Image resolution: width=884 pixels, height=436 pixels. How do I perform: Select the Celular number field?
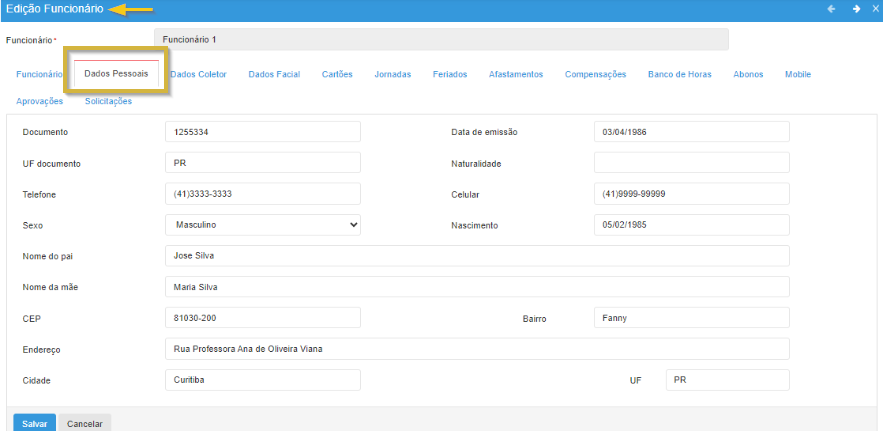tap(691, 194)
